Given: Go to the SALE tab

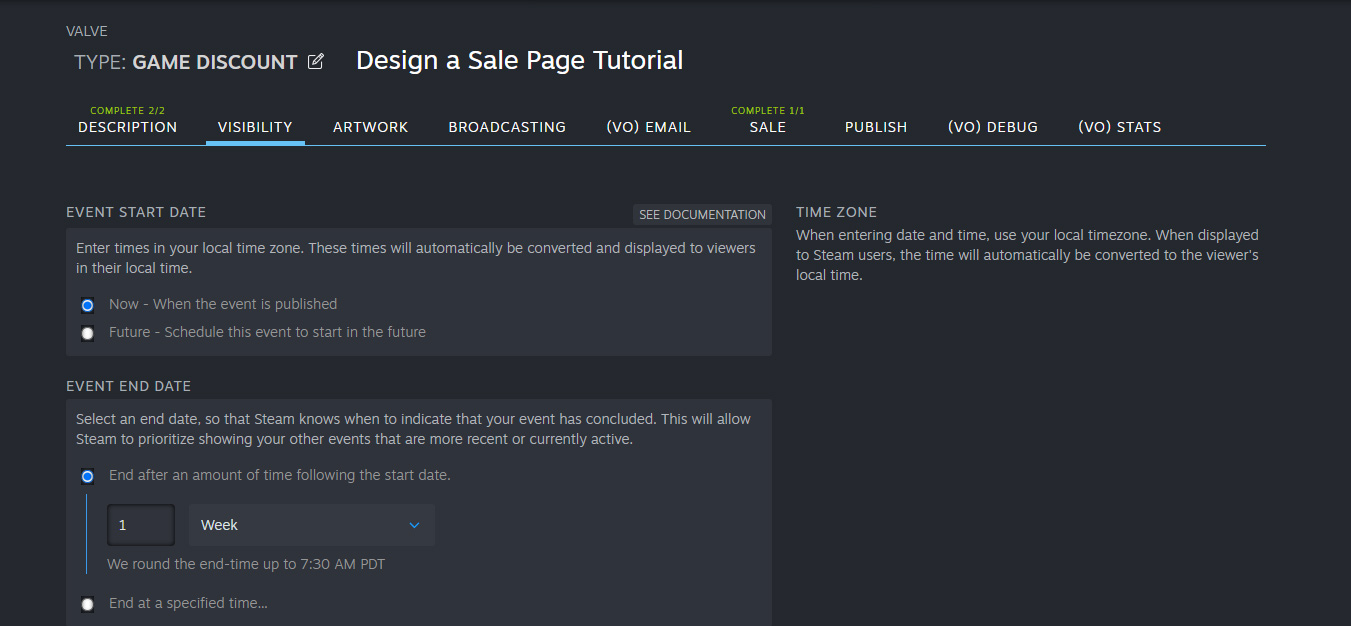Looking at the screenshot, I should point(767,126).
